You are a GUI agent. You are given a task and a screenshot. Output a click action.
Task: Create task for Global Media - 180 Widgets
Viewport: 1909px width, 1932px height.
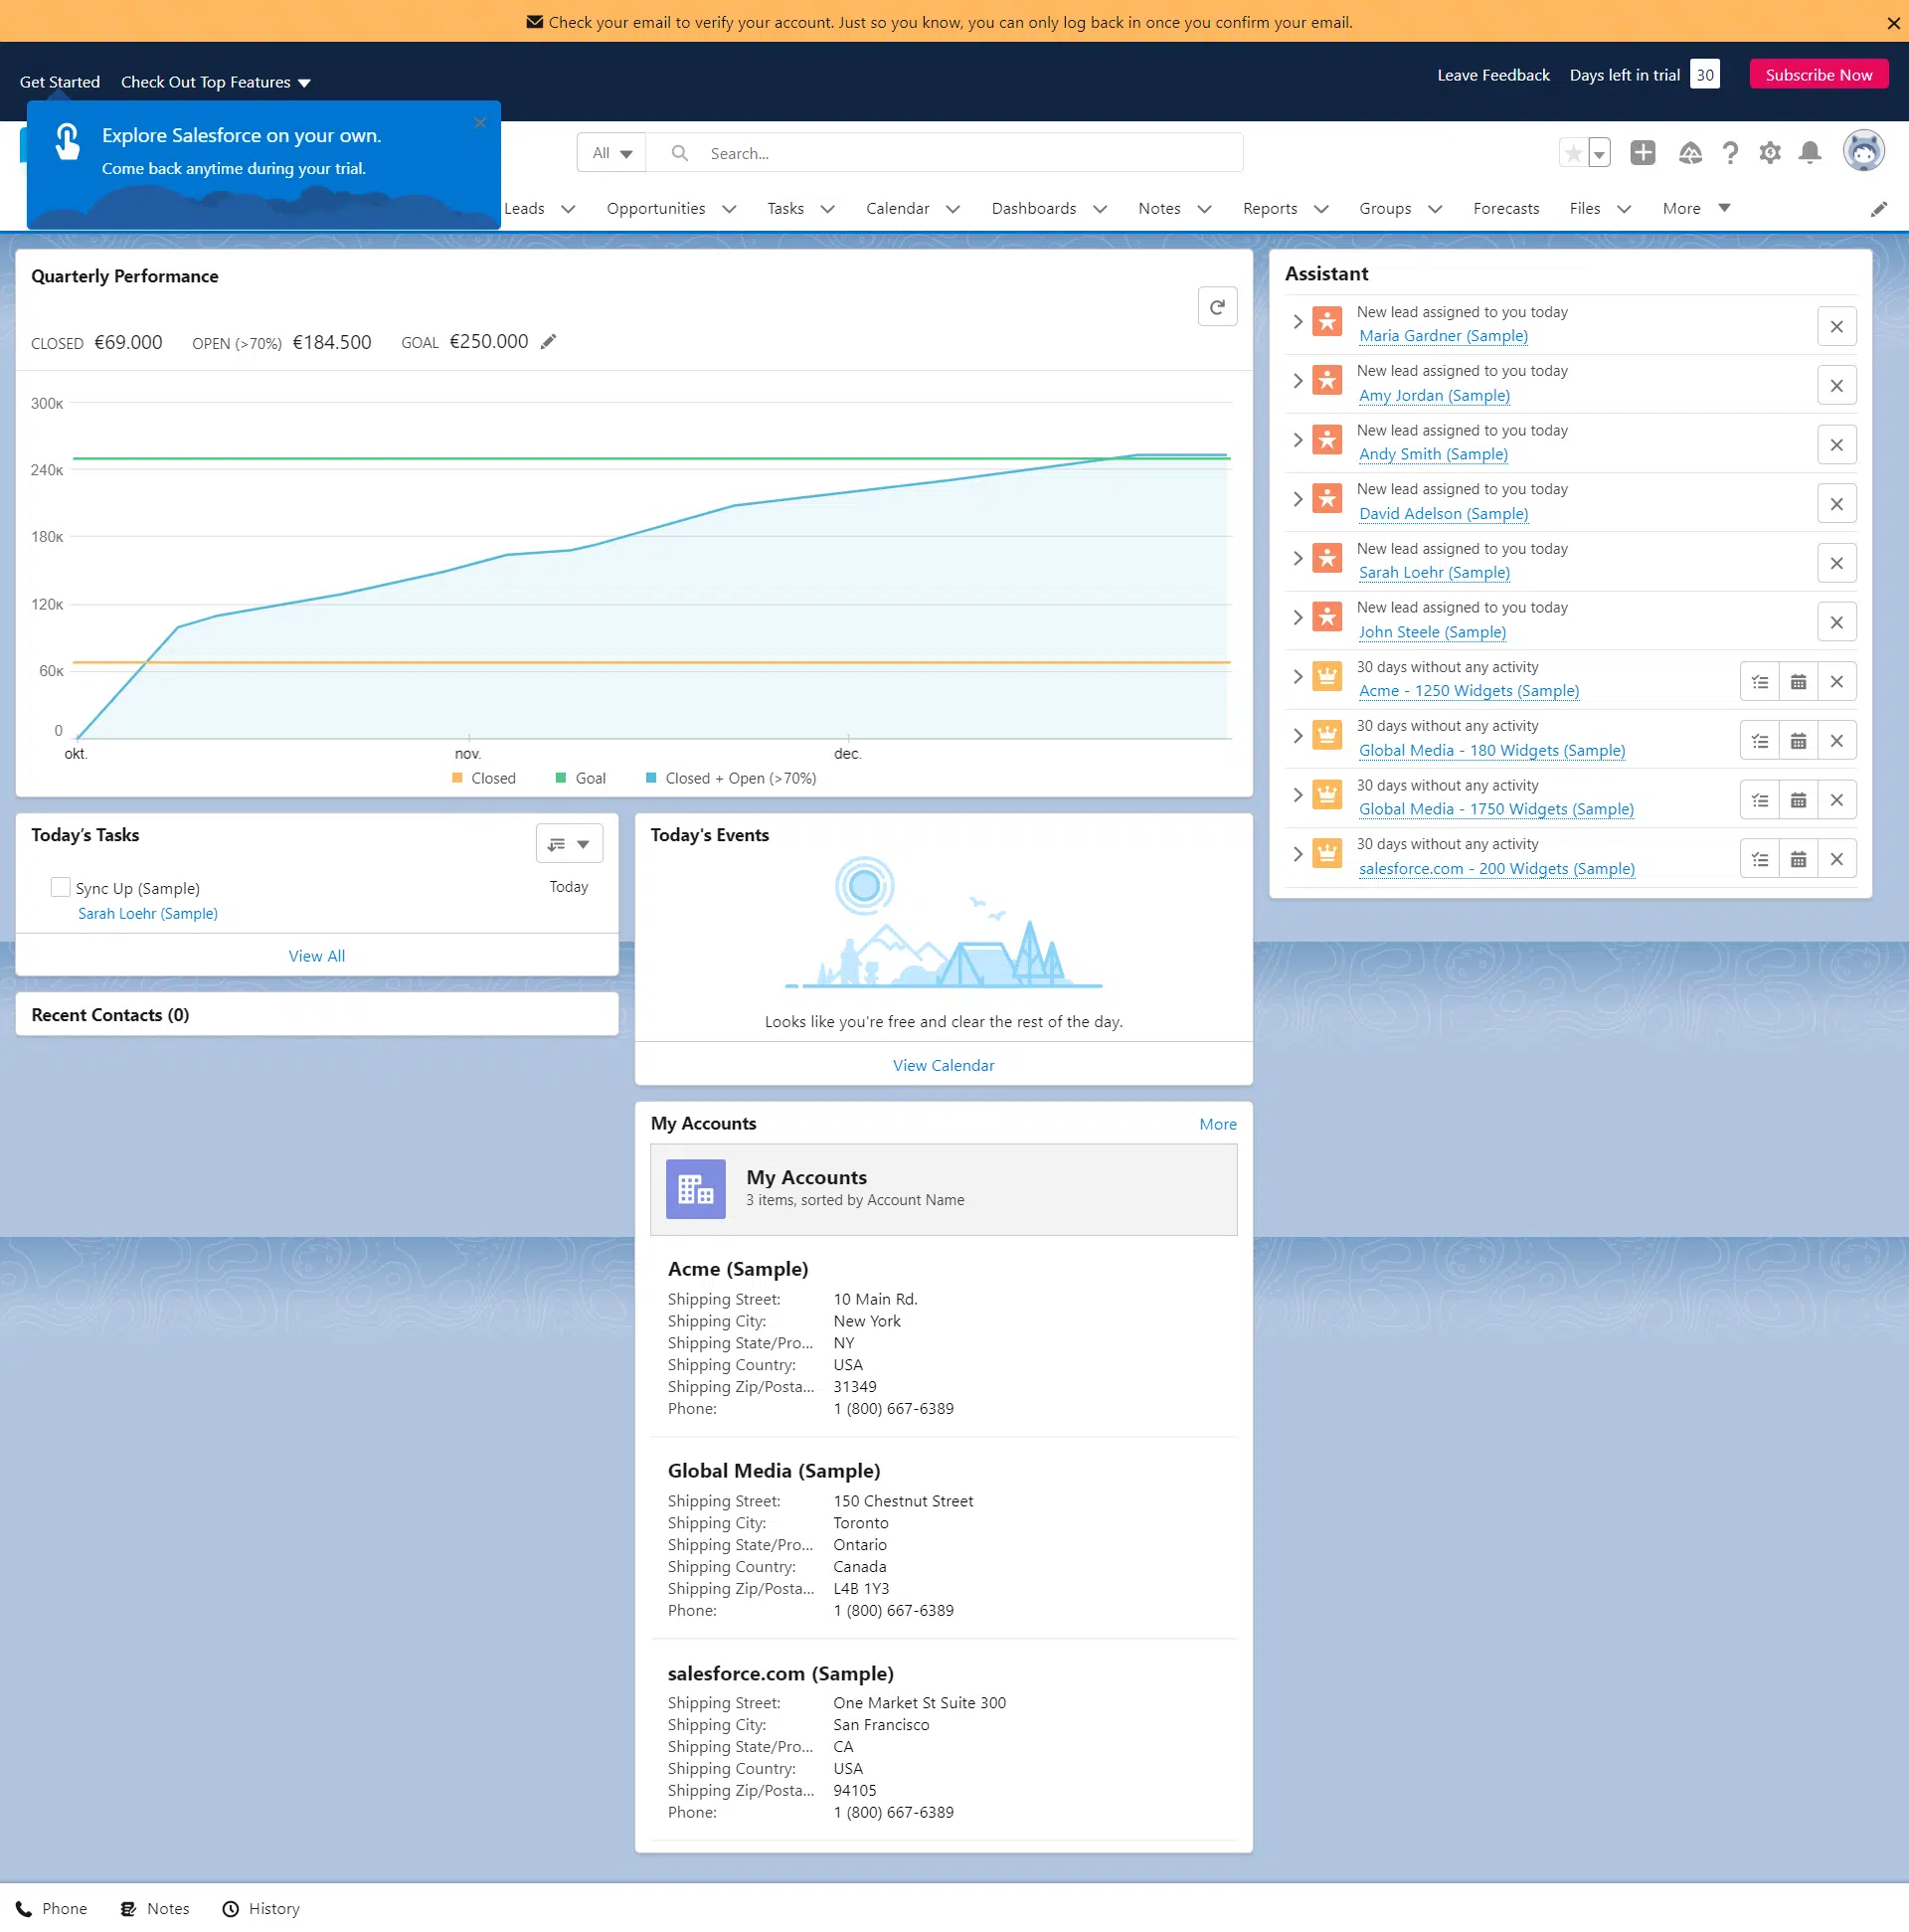point(1759,741)
